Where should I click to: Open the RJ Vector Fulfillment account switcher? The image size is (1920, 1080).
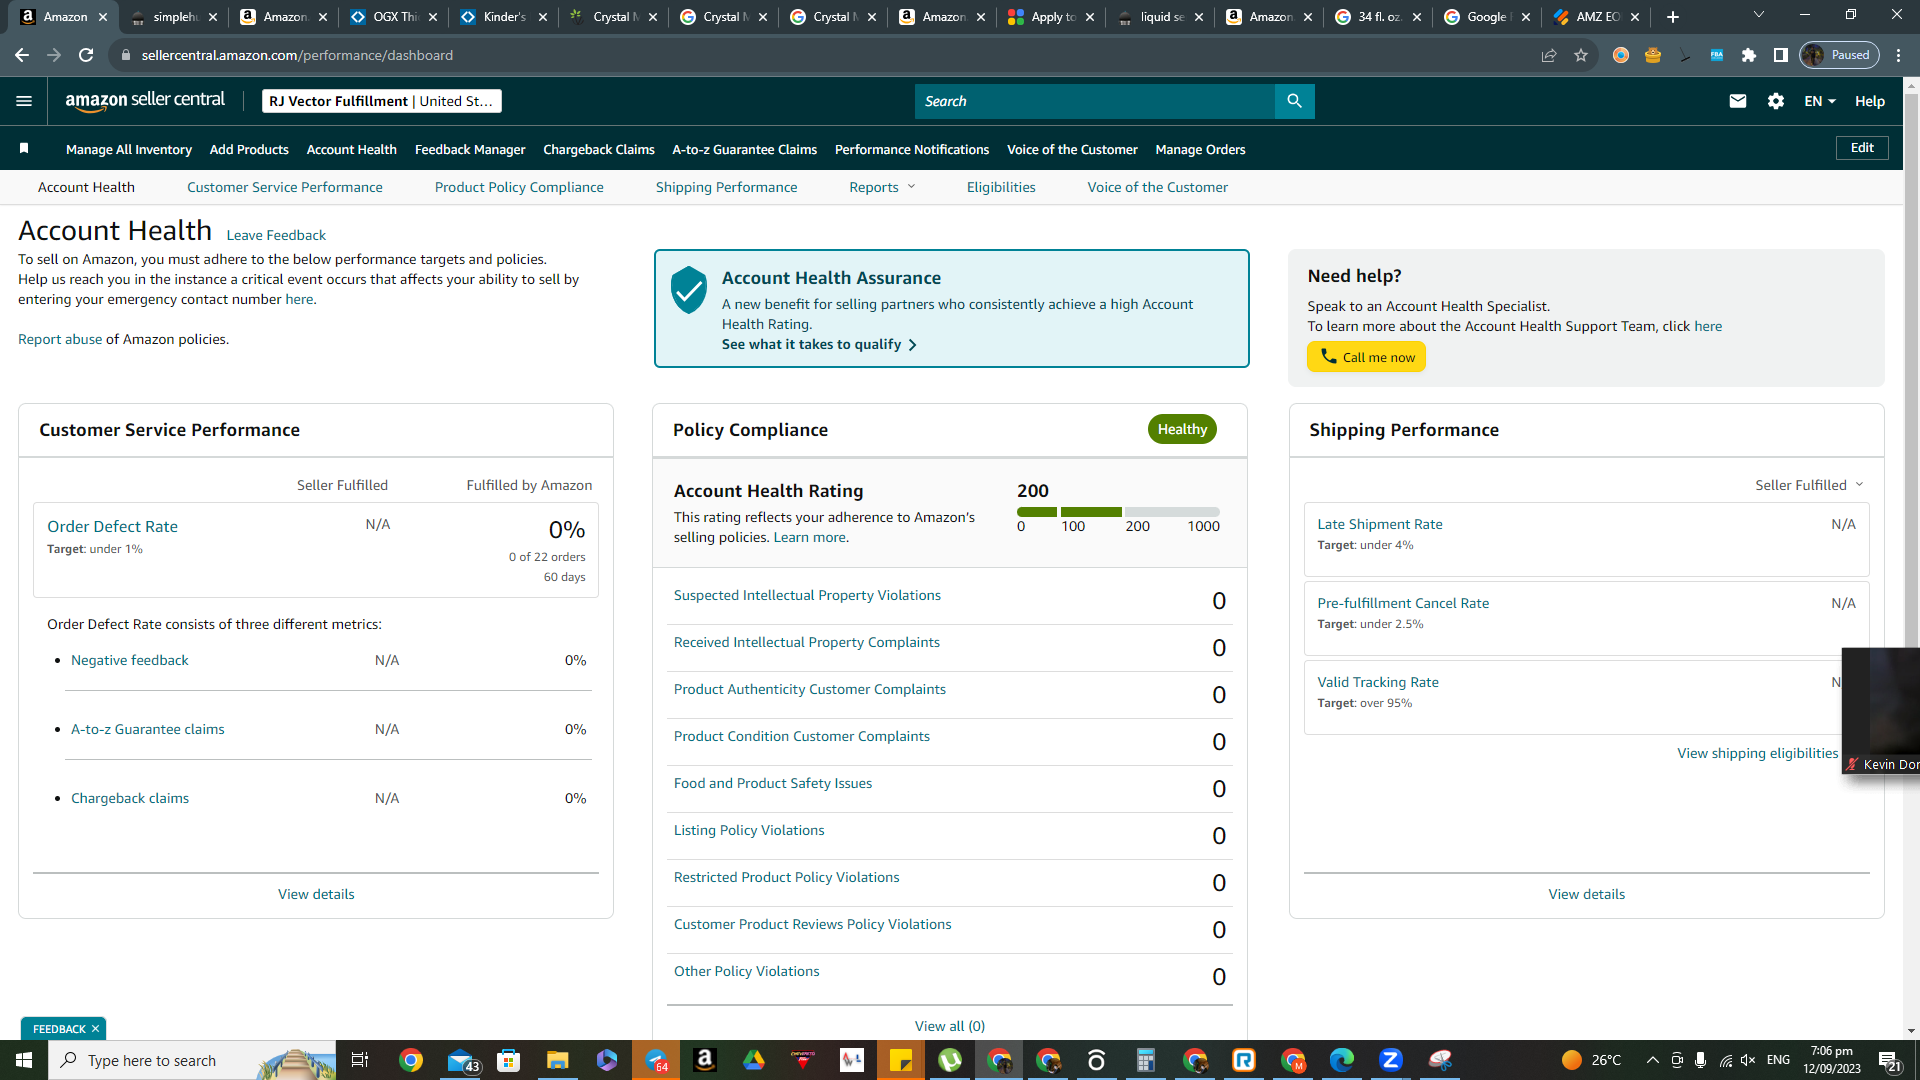[x=381, y=101]
